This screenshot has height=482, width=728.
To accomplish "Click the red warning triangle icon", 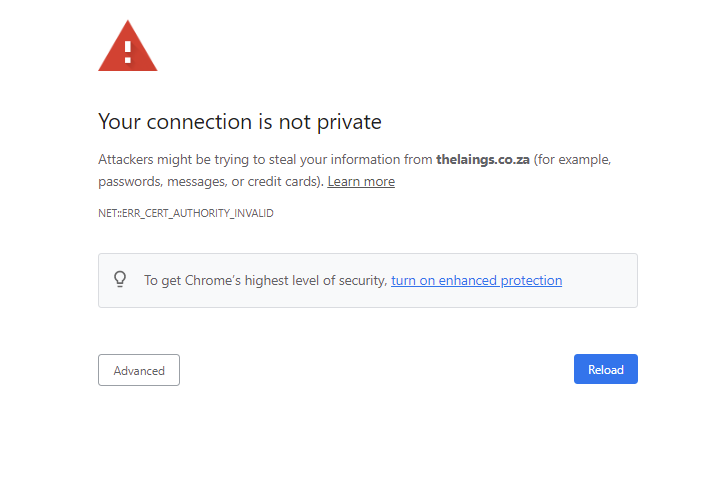I will [127, 47].
